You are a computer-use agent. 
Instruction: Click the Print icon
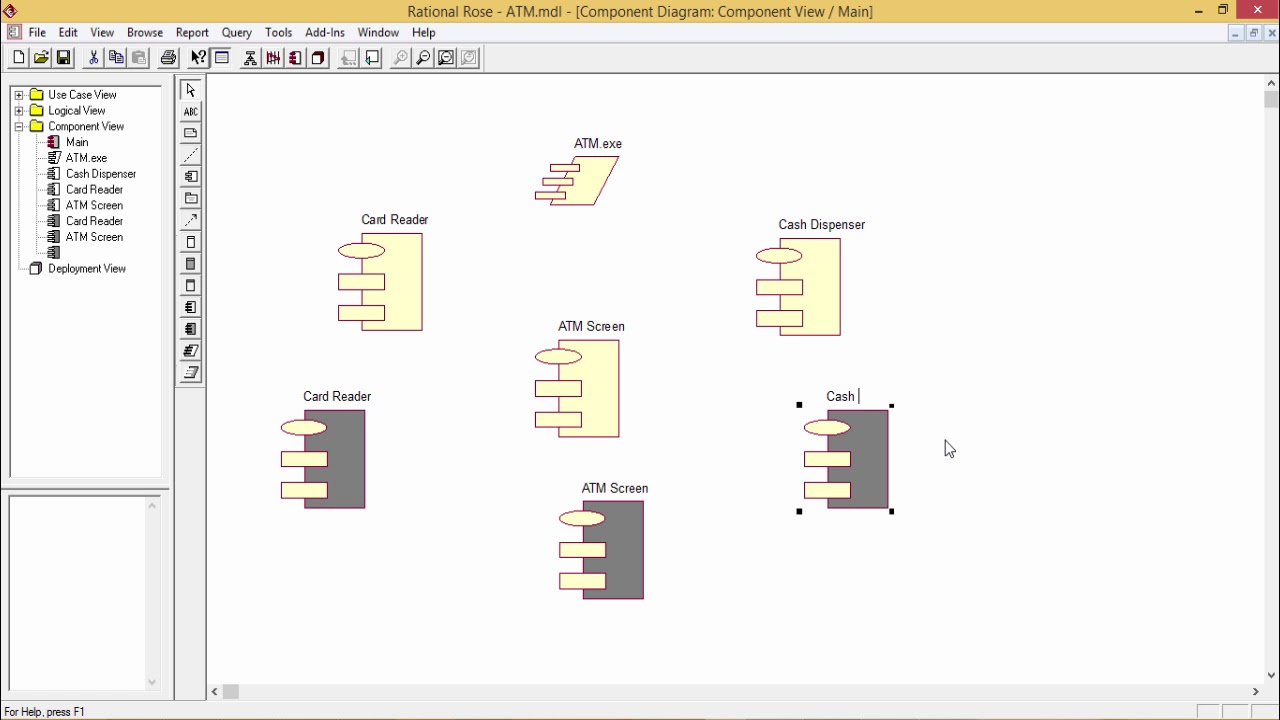[x=168, y=58]
